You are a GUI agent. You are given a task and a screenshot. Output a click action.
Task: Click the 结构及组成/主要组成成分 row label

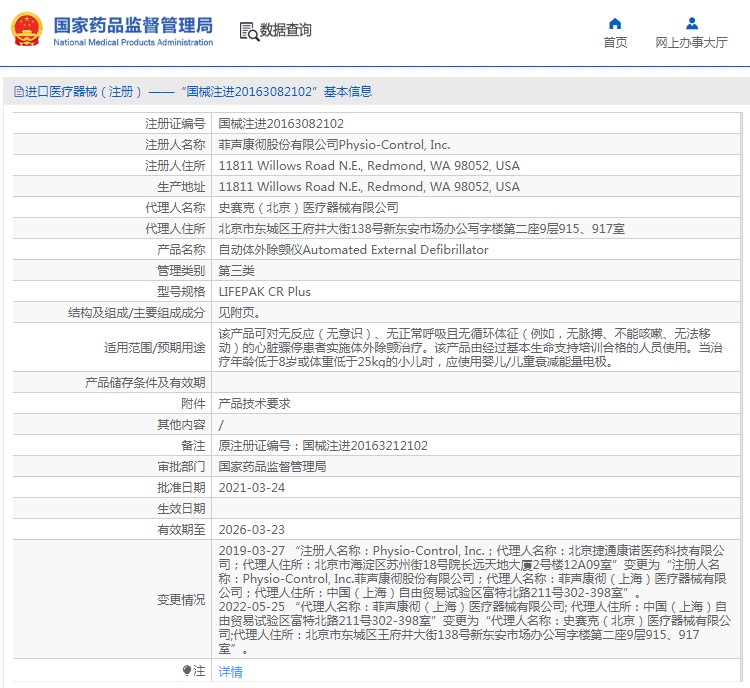[x=136, y=313]
